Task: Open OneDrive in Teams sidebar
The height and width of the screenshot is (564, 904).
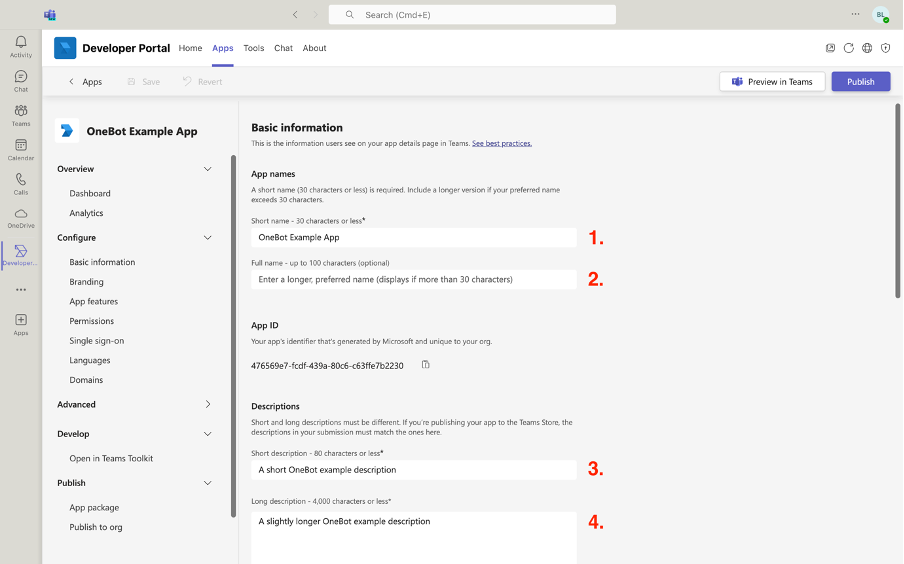Action: (21, 218)
